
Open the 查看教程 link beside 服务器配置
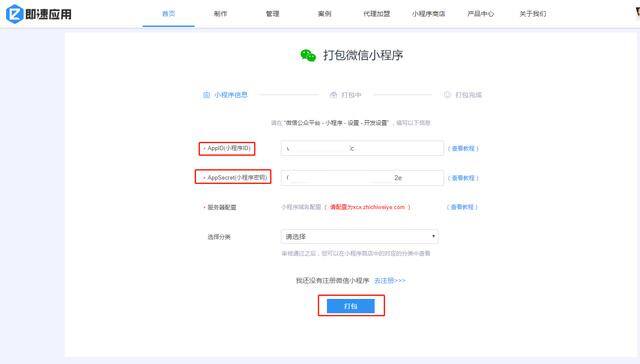click(x=462, y=207)
